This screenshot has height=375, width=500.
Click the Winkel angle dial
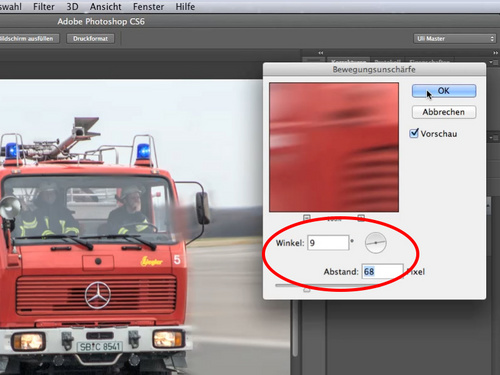click(376, 243)
